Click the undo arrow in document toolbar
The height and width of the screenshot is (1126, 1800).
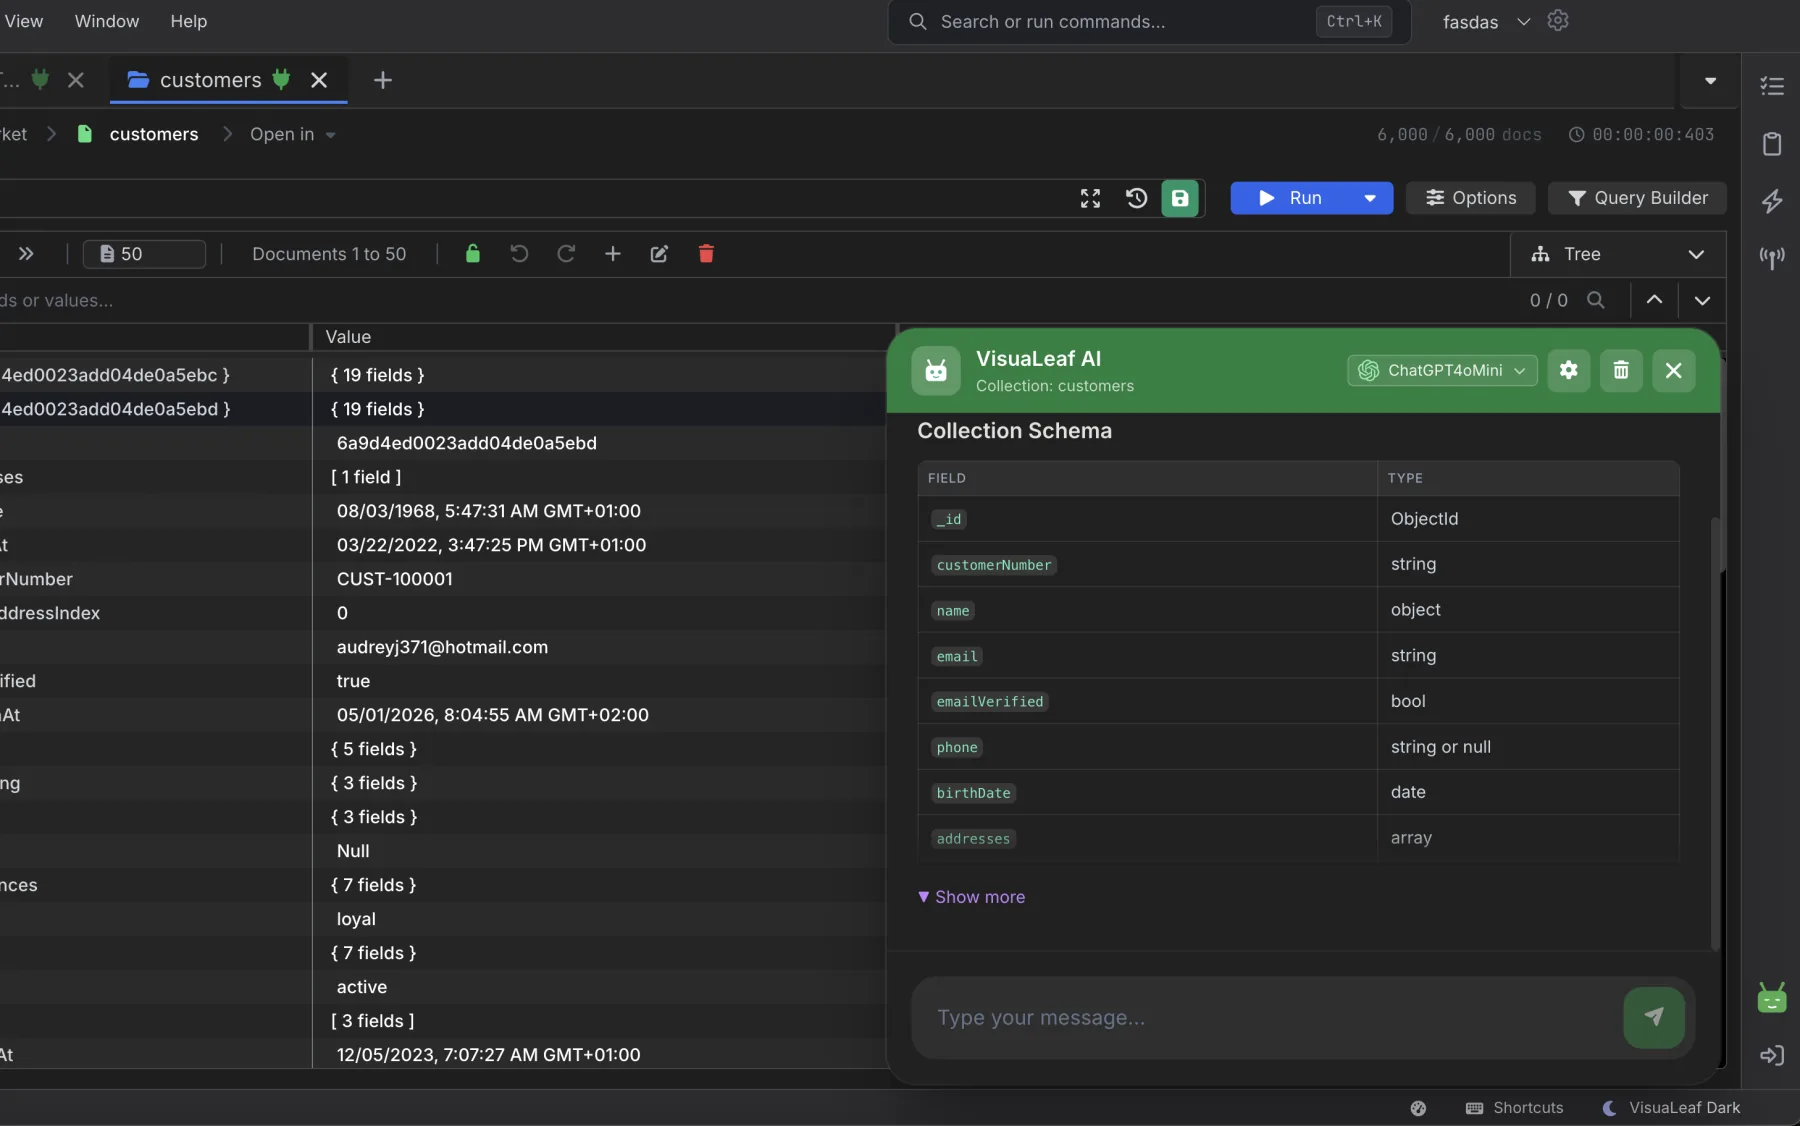coord(519,254)
